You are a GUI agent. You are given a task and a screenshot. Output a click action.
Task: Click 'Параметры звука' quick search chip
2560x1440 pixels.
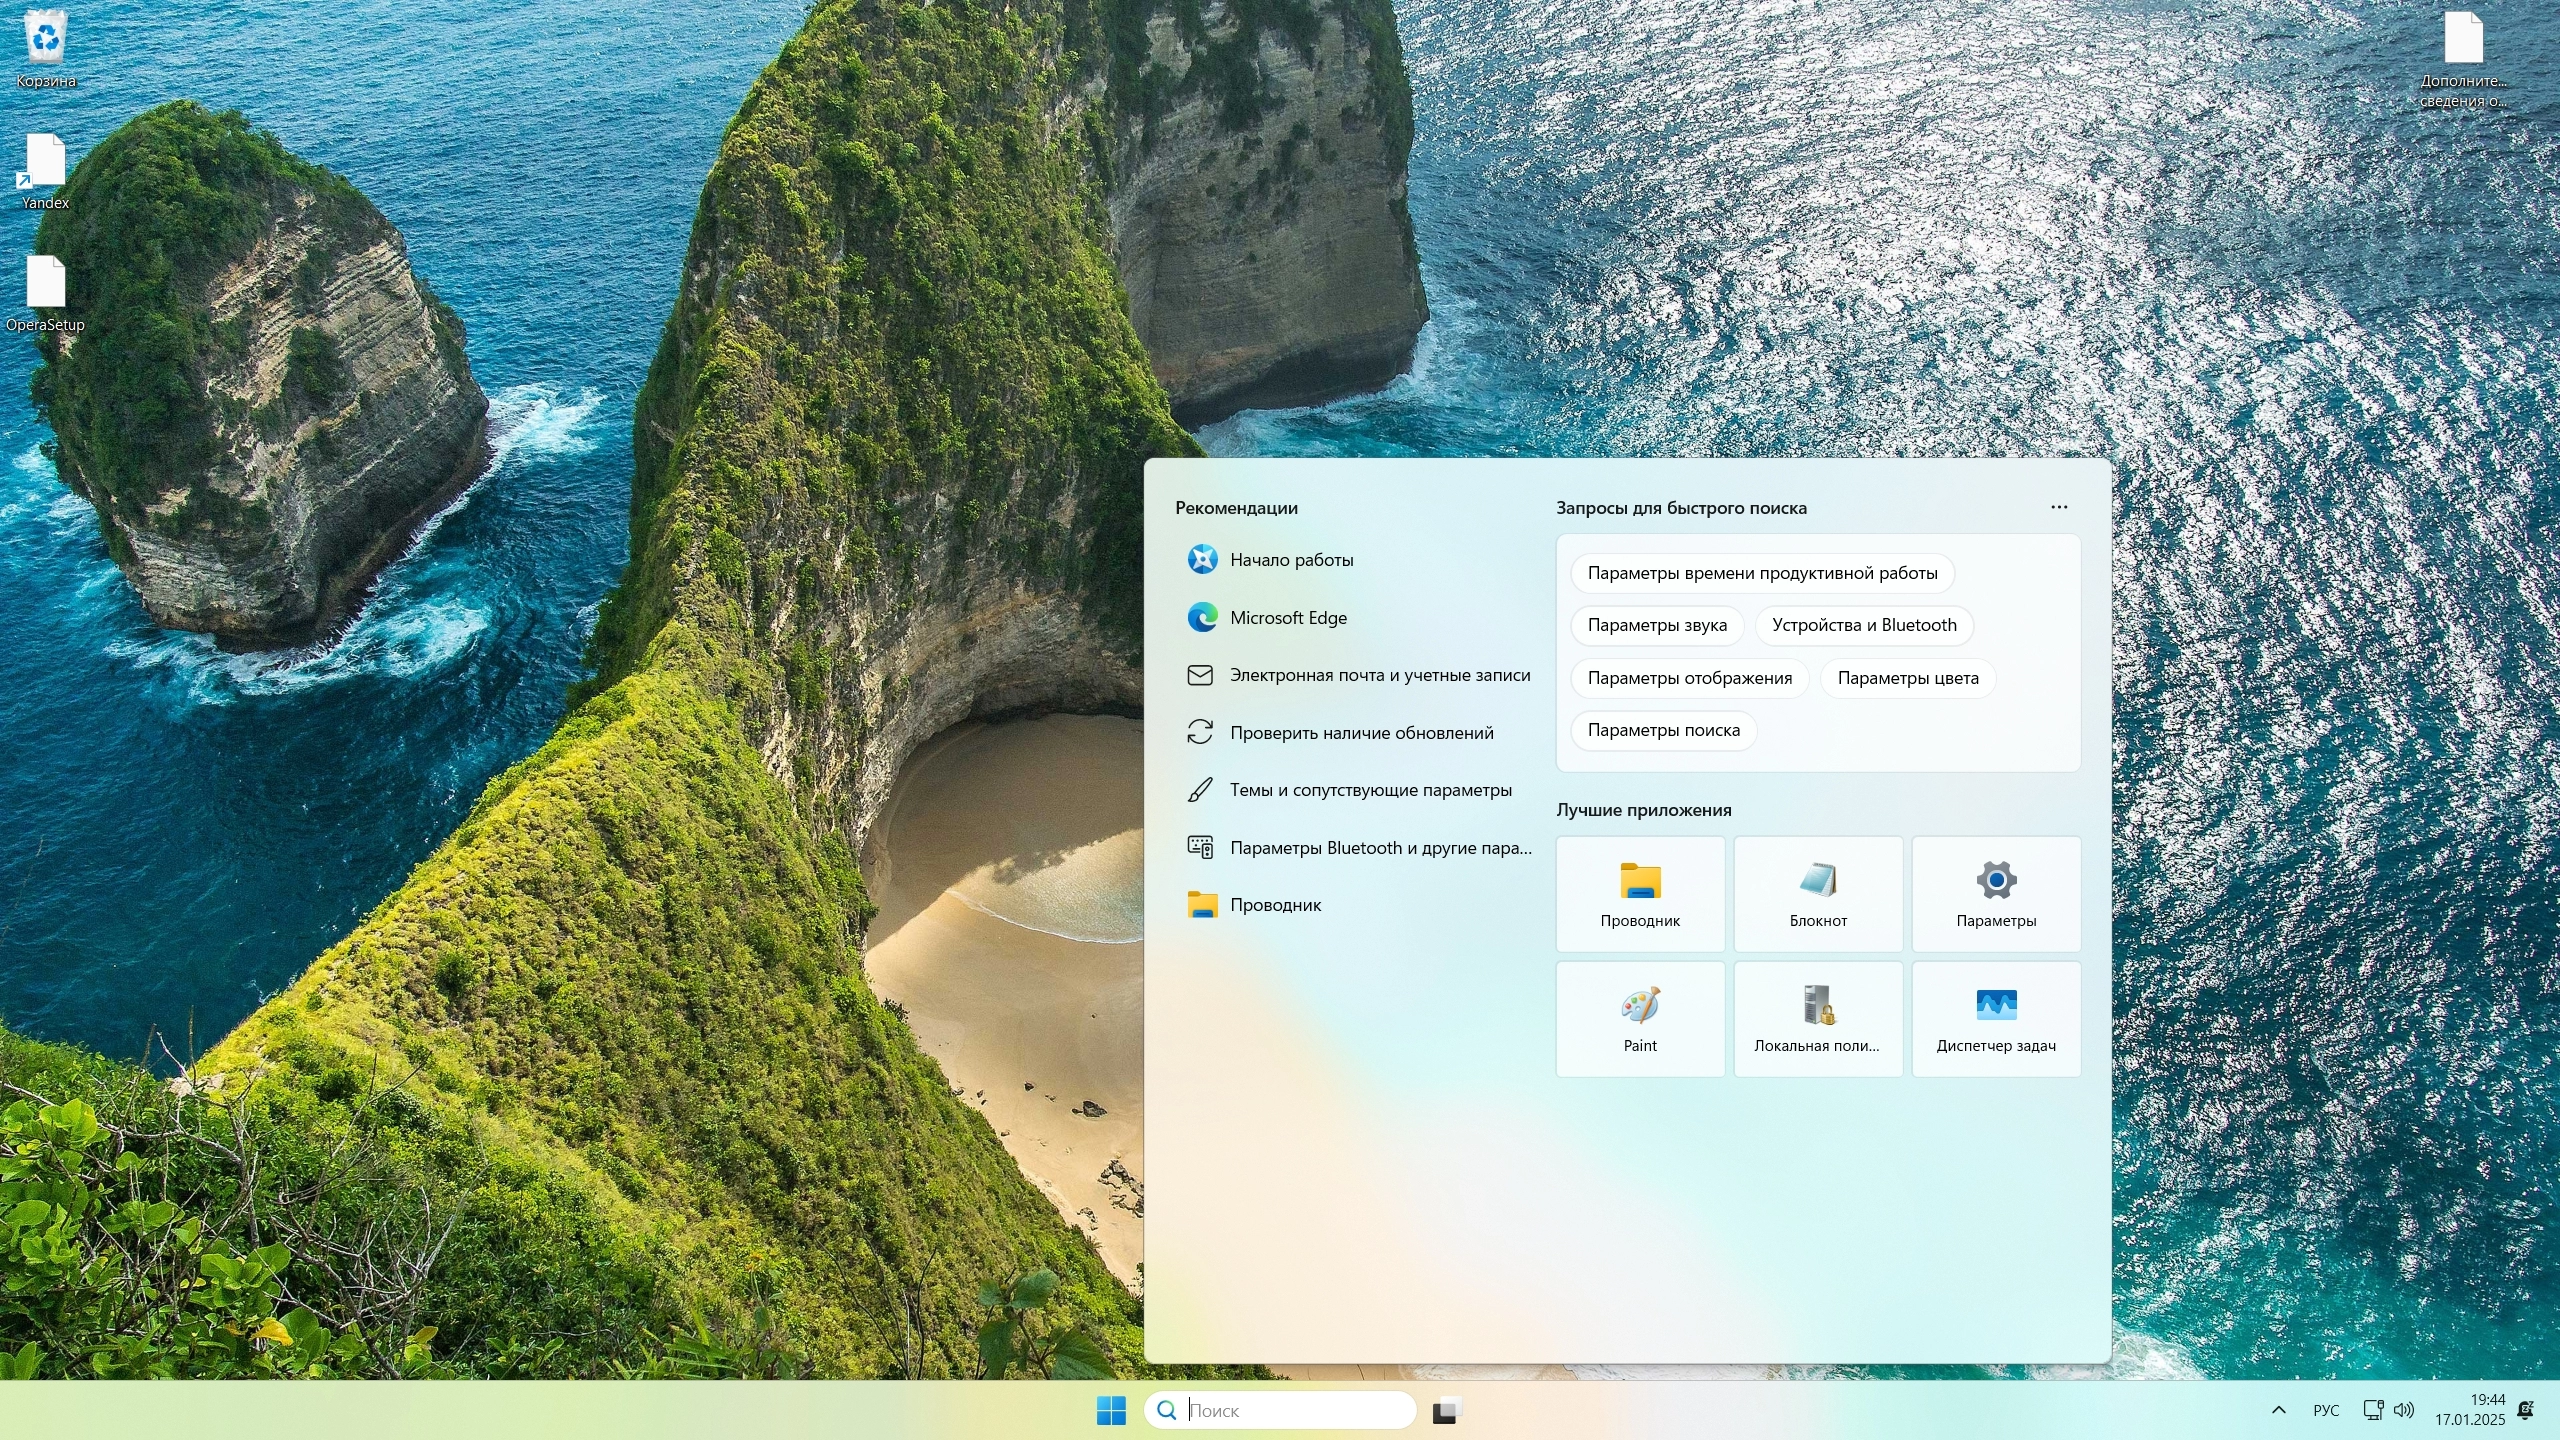pyautogui.click(x=1657, y=625)
